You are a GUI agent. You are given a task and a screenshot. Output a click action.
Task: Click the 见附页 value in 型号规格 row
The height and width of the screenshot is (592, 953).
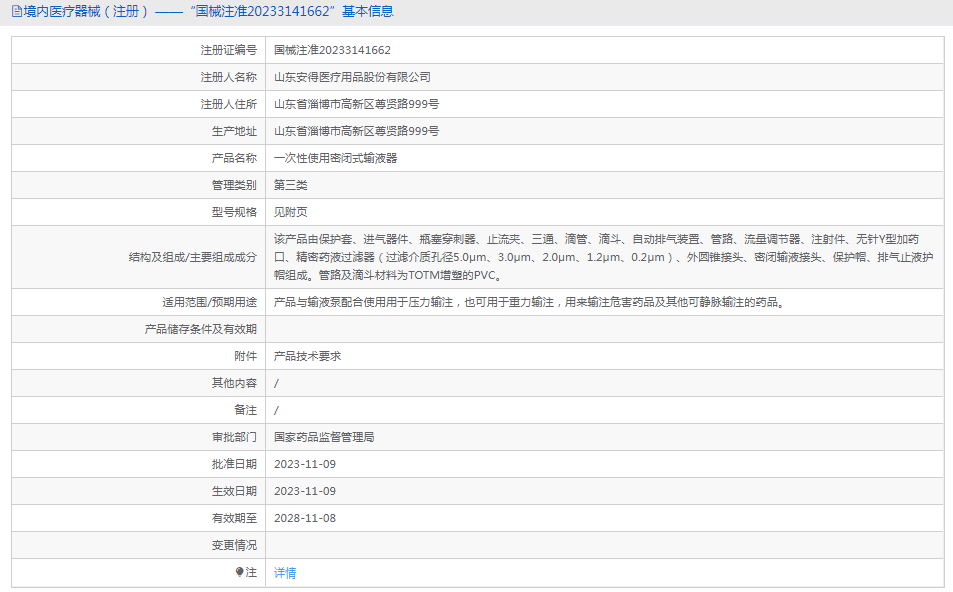click(x=291, y=212)
